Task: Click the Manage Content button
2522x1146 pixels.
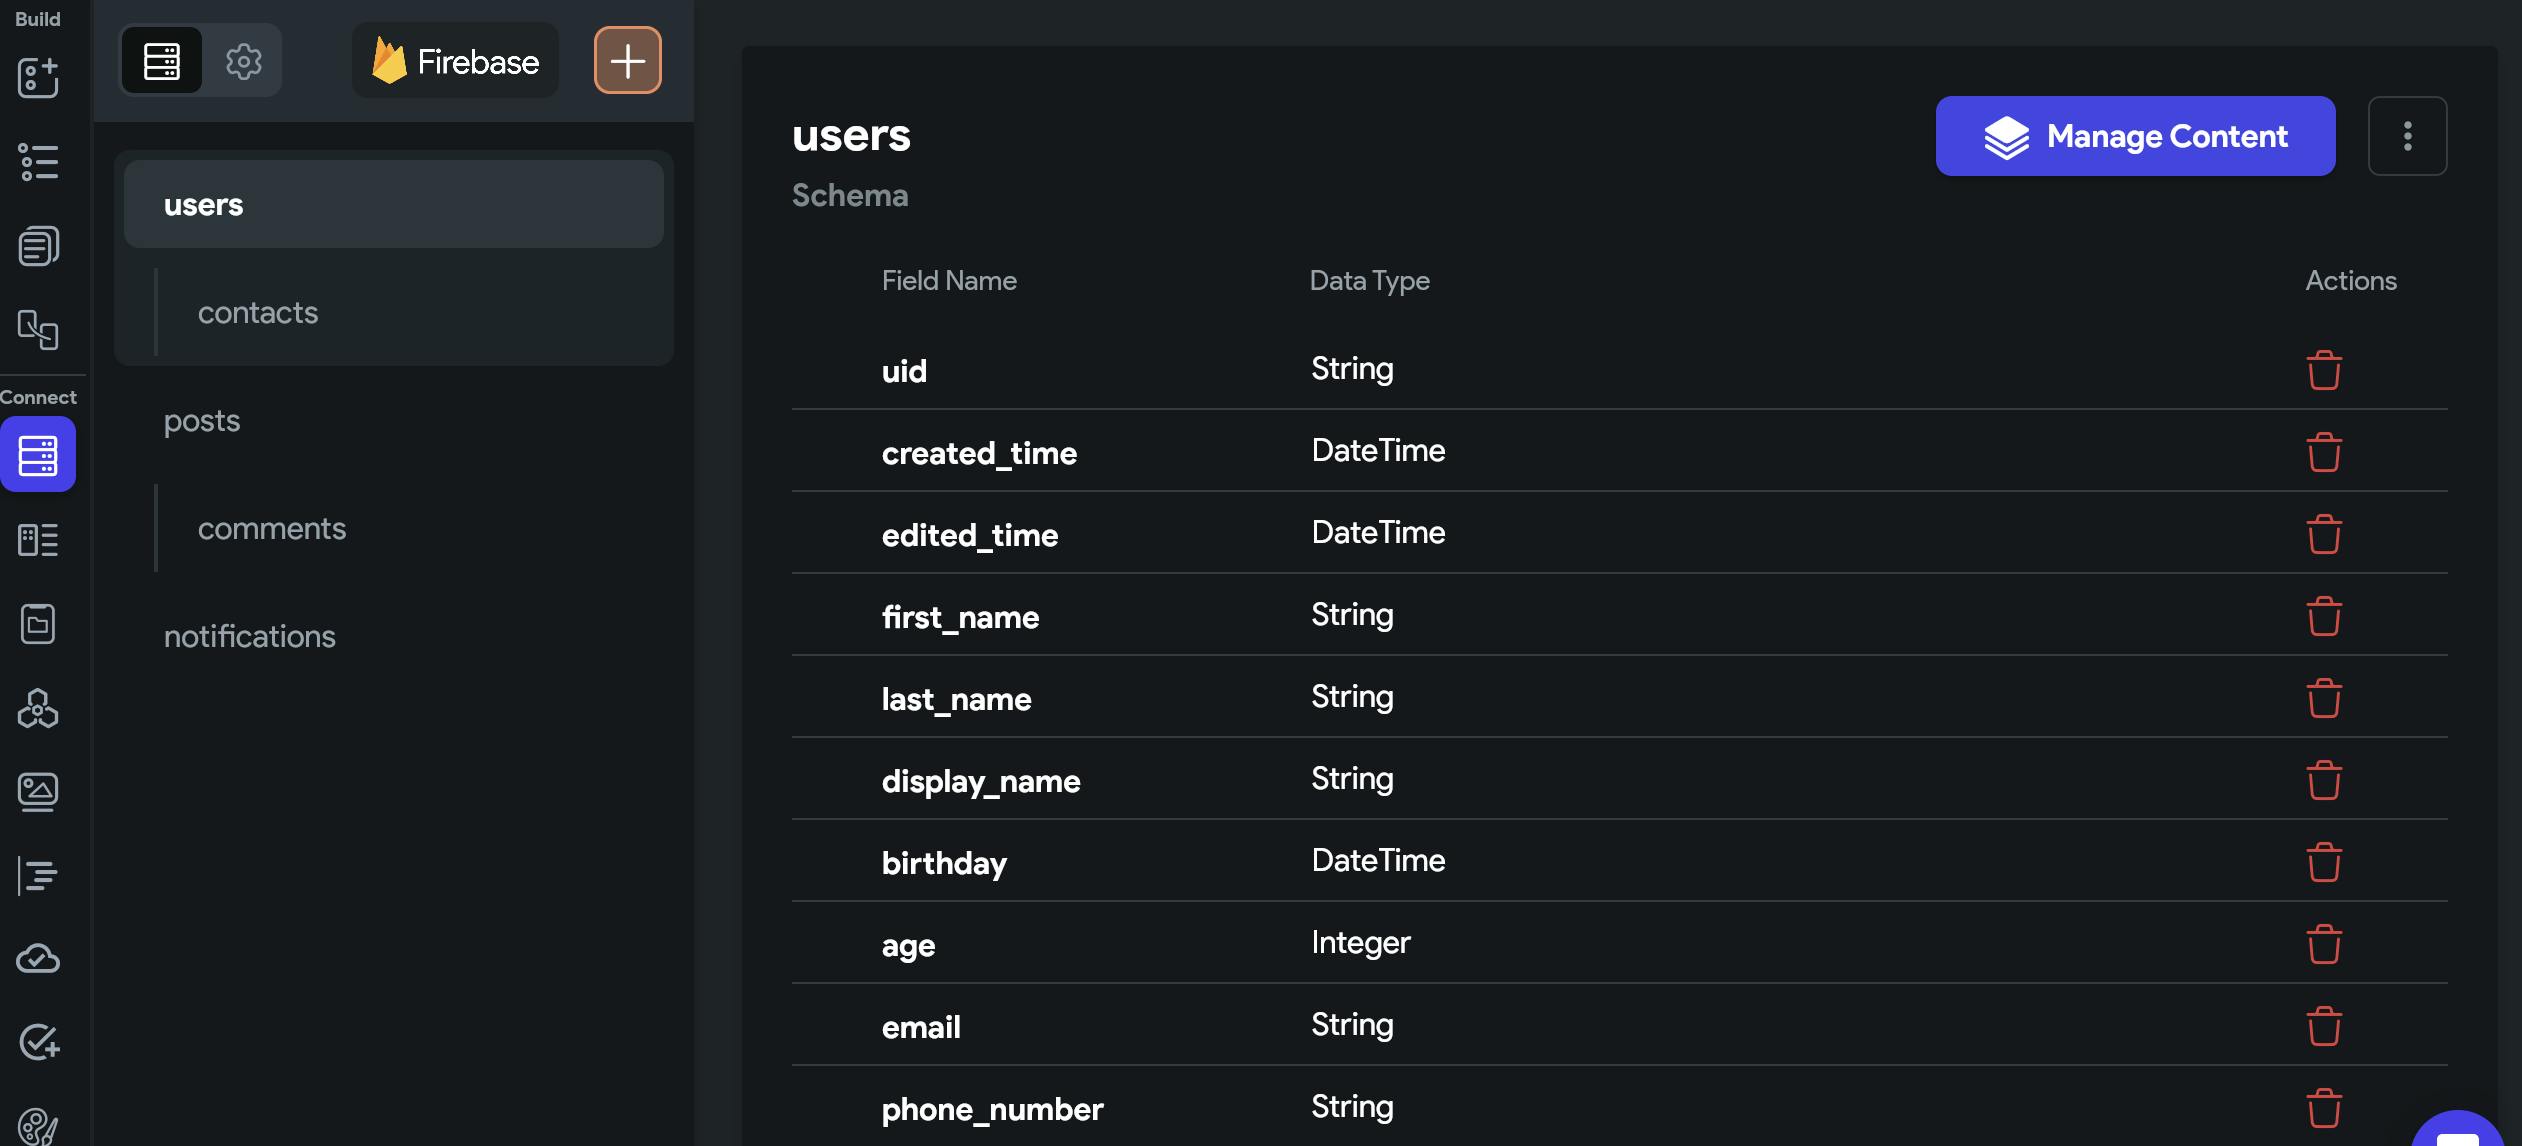Action: coord(2135,136)
